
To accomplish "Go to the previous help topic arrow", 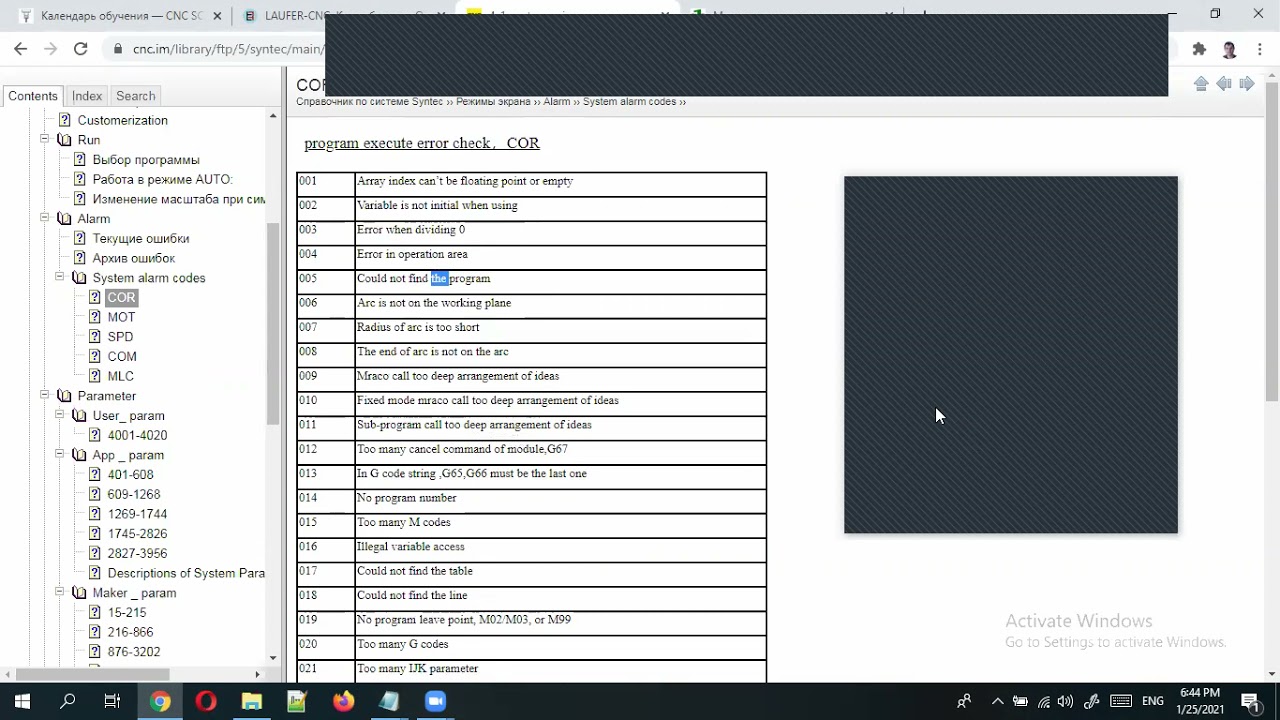I will [1224, 84].
